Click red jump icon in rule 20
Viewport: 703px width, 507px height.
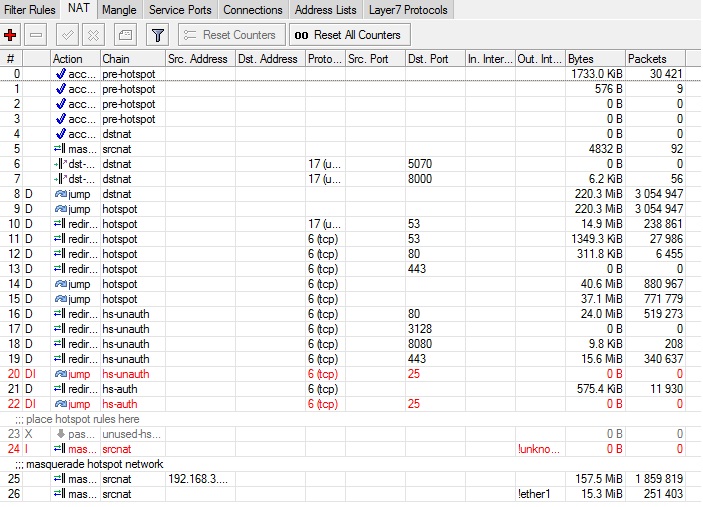pyautogui.click(x=61, y=374)
